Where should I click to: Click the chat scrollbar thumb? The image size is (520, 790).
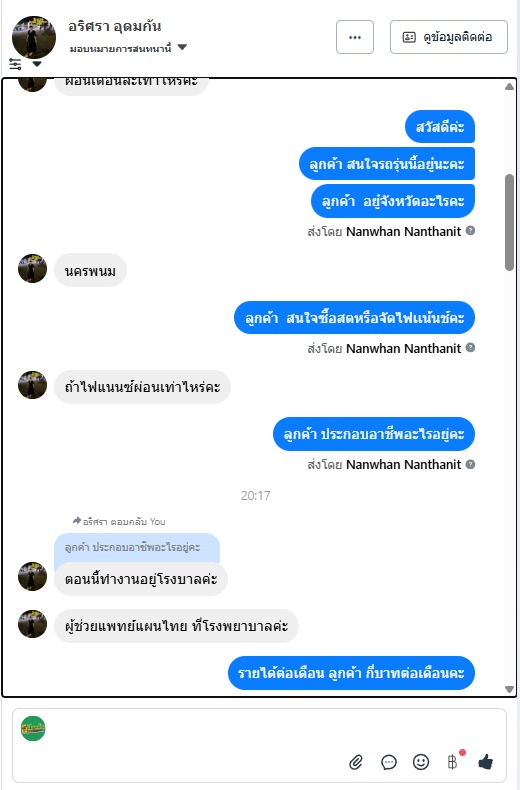509,222
